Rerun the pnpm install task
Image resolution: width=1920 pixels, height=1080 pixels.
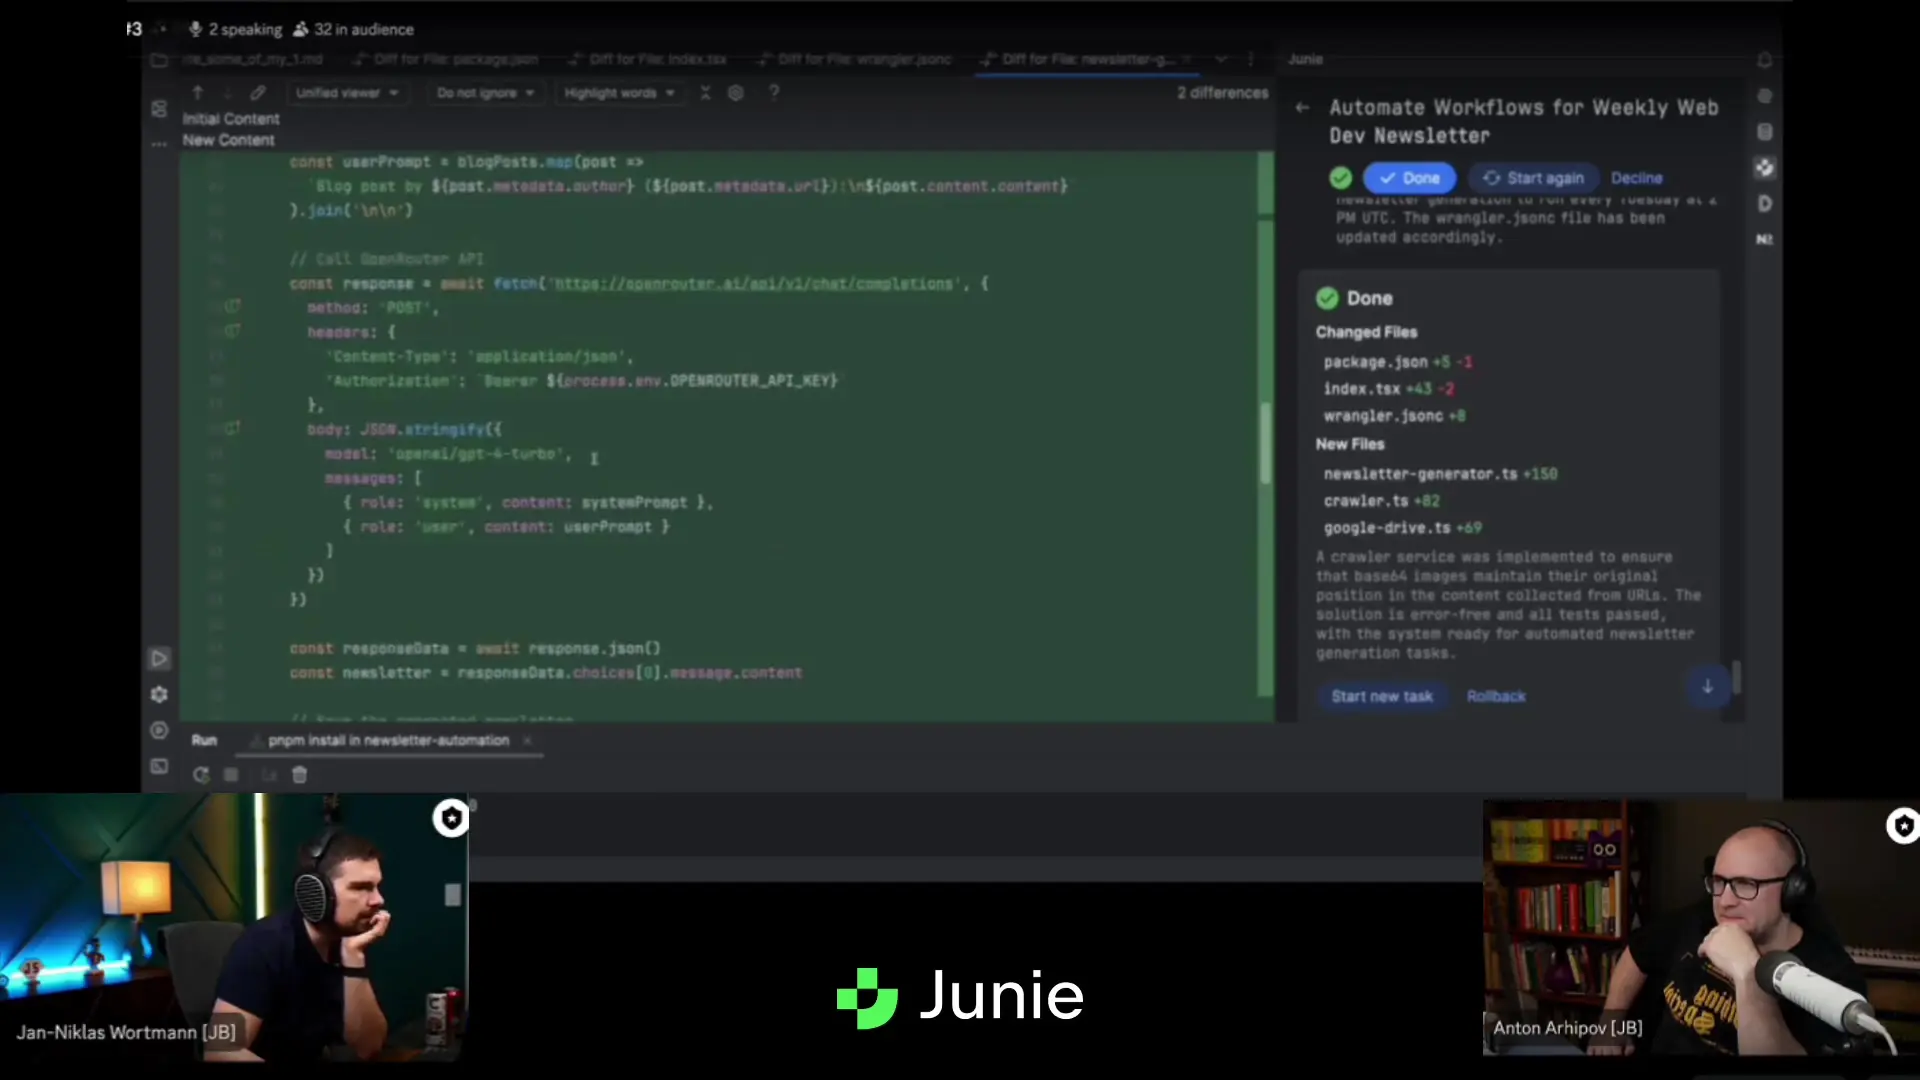coord(201,775)
